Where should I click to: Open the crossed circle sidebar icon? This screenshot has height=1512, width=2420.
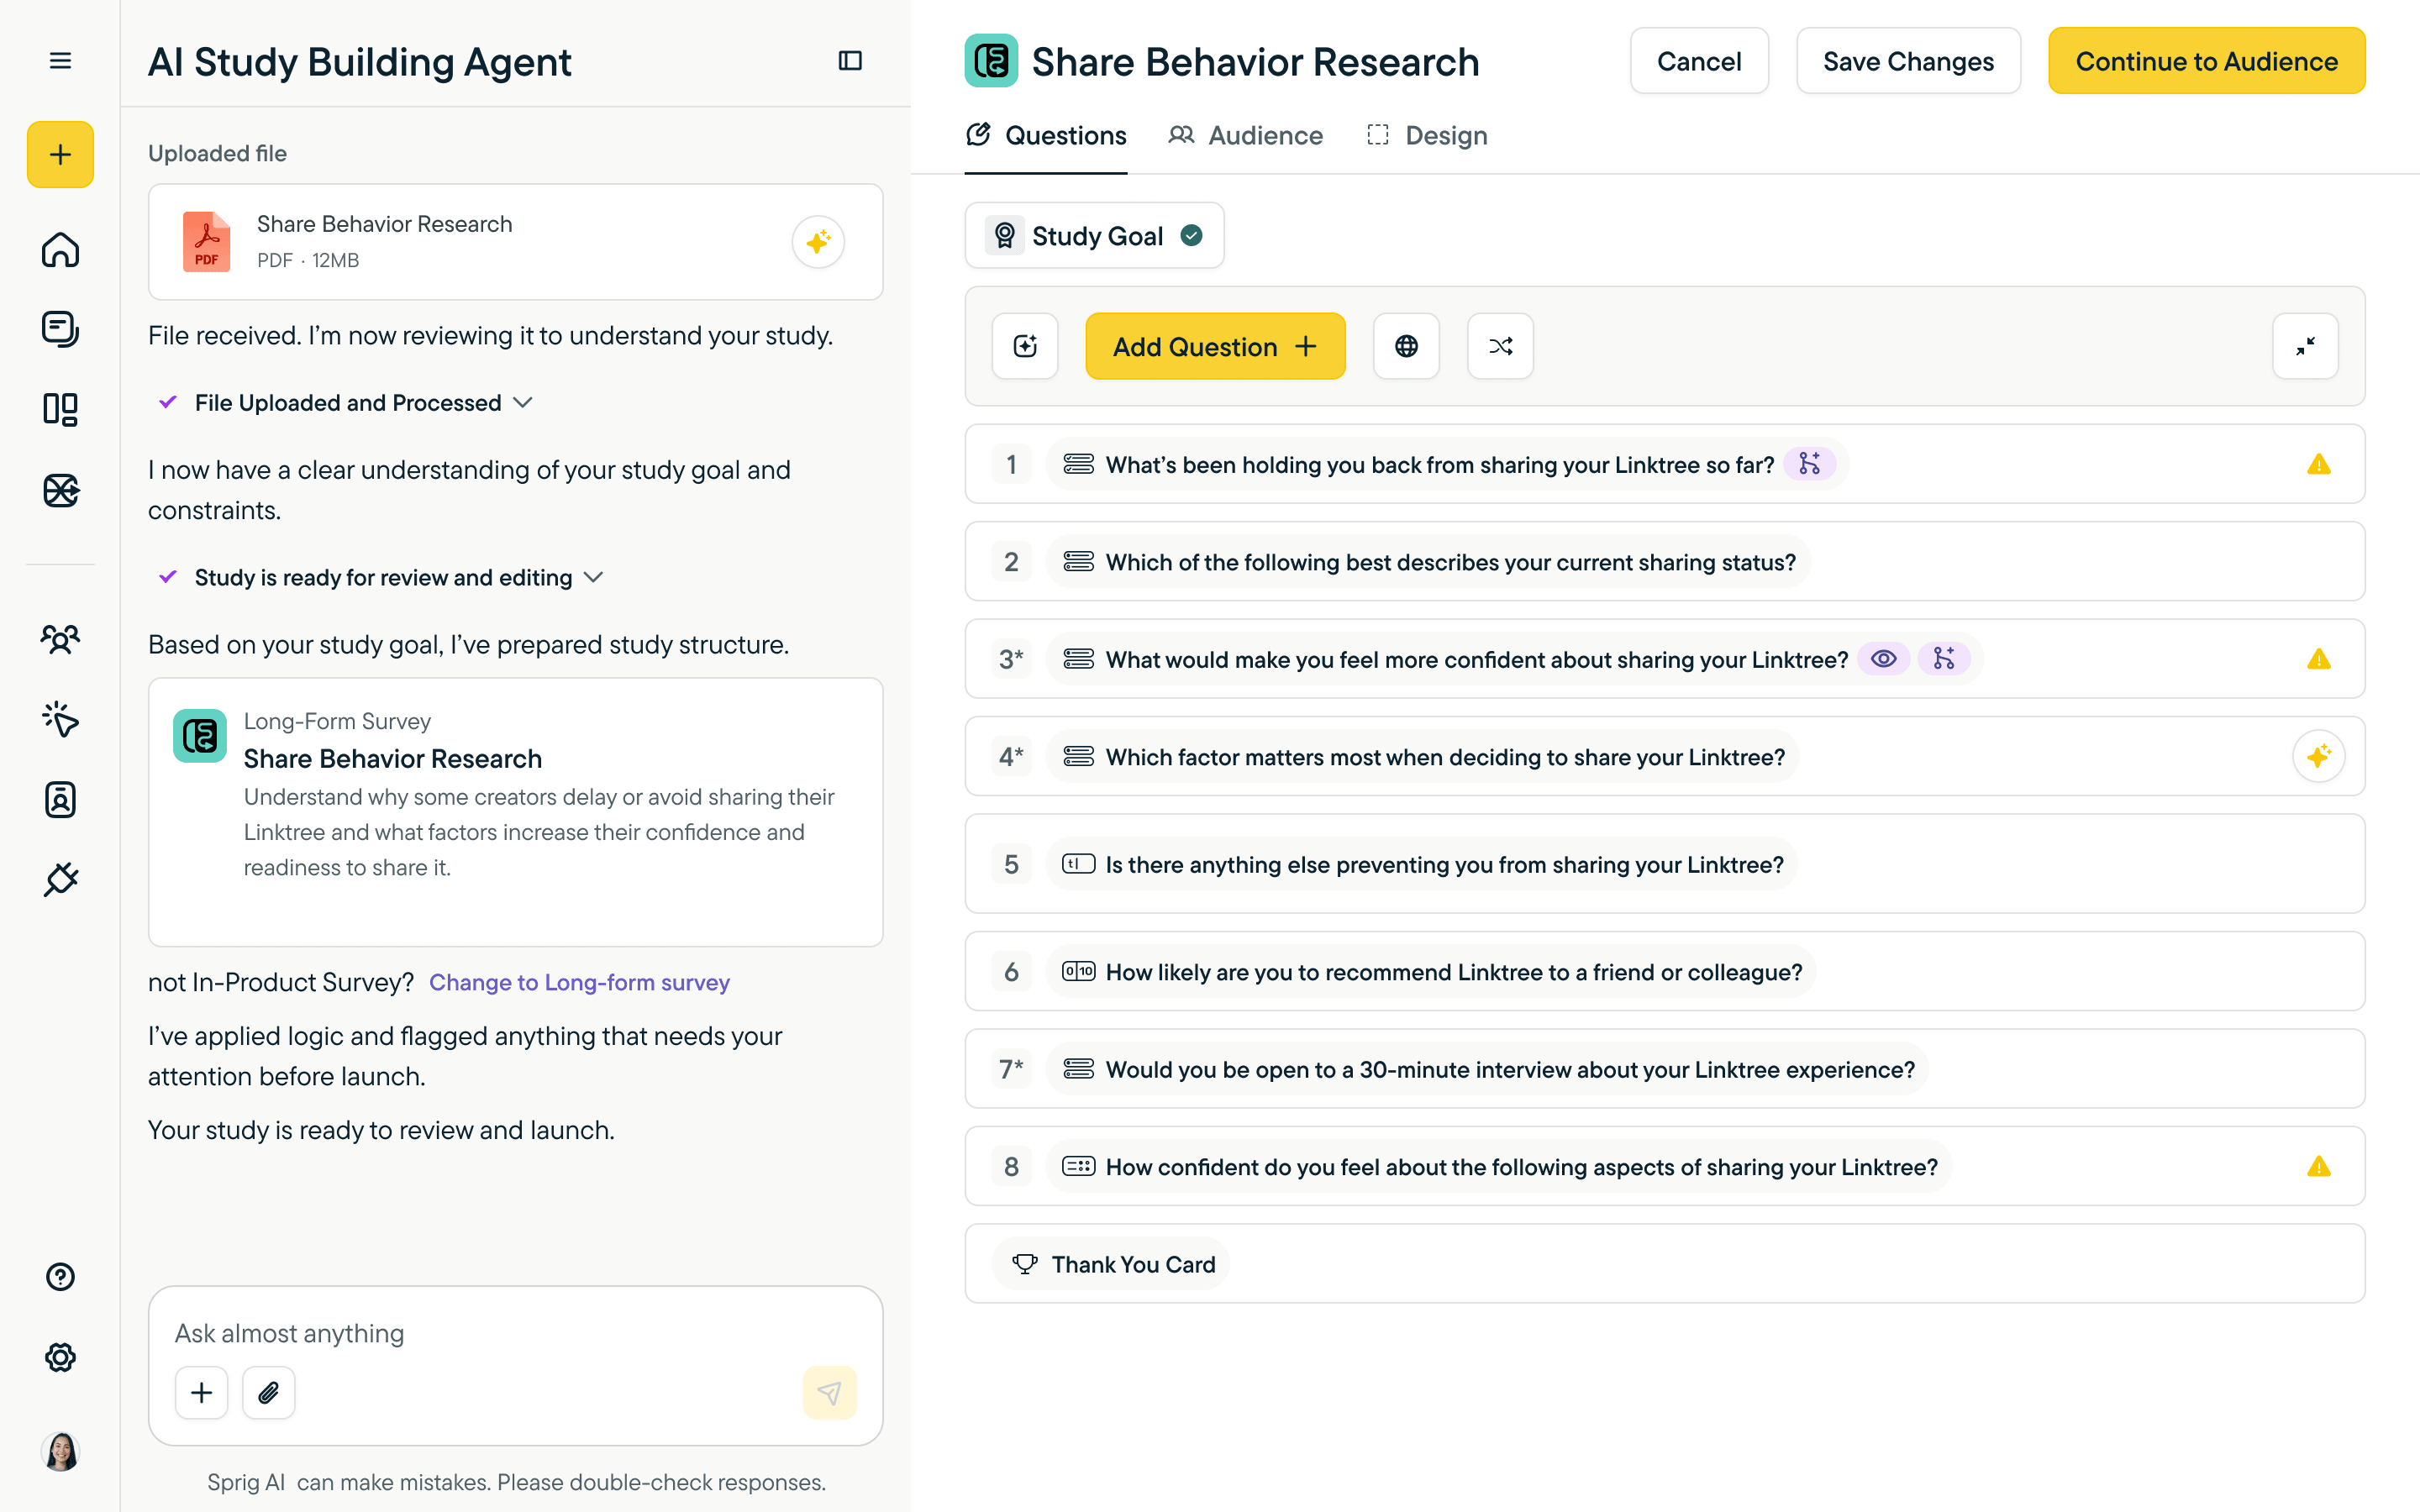pyautogui.click(x=60, y=490)
